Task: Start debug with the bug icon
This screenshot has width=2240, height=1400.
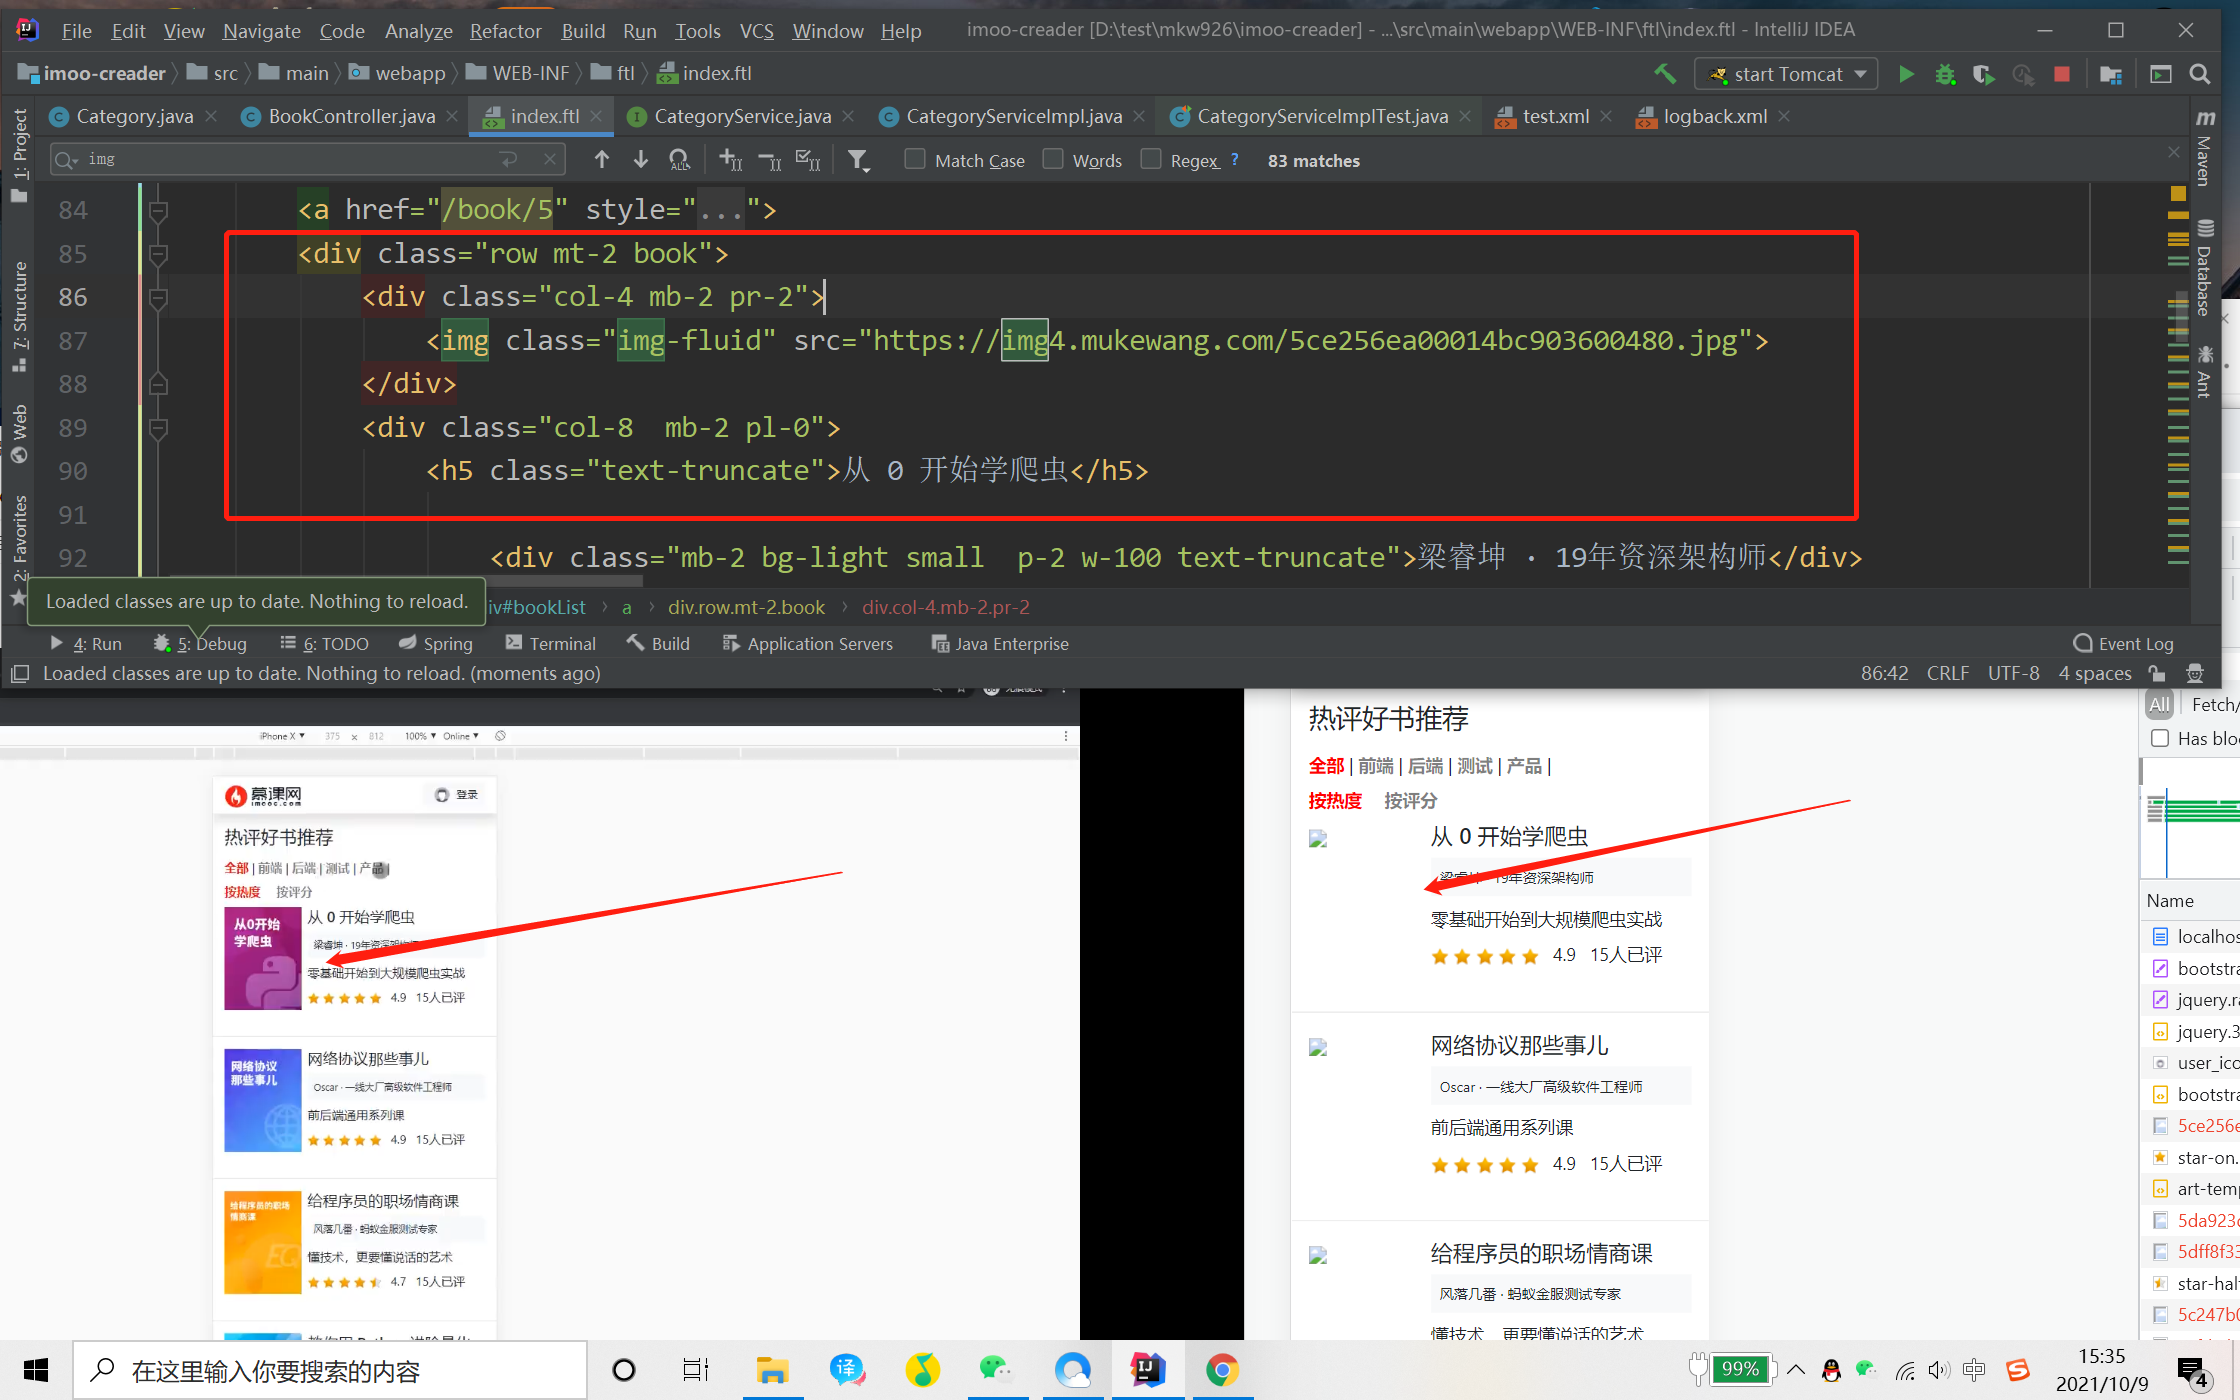Action: [1945, 74]
